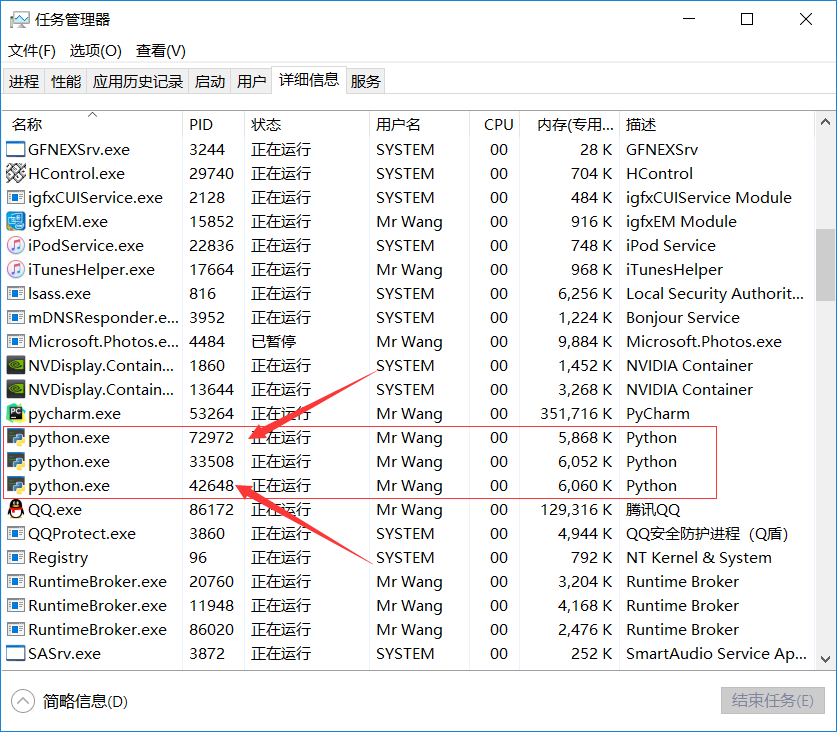837x732 pixels.
Task: Click the 简略信息(D) link text
Action: 85,701
